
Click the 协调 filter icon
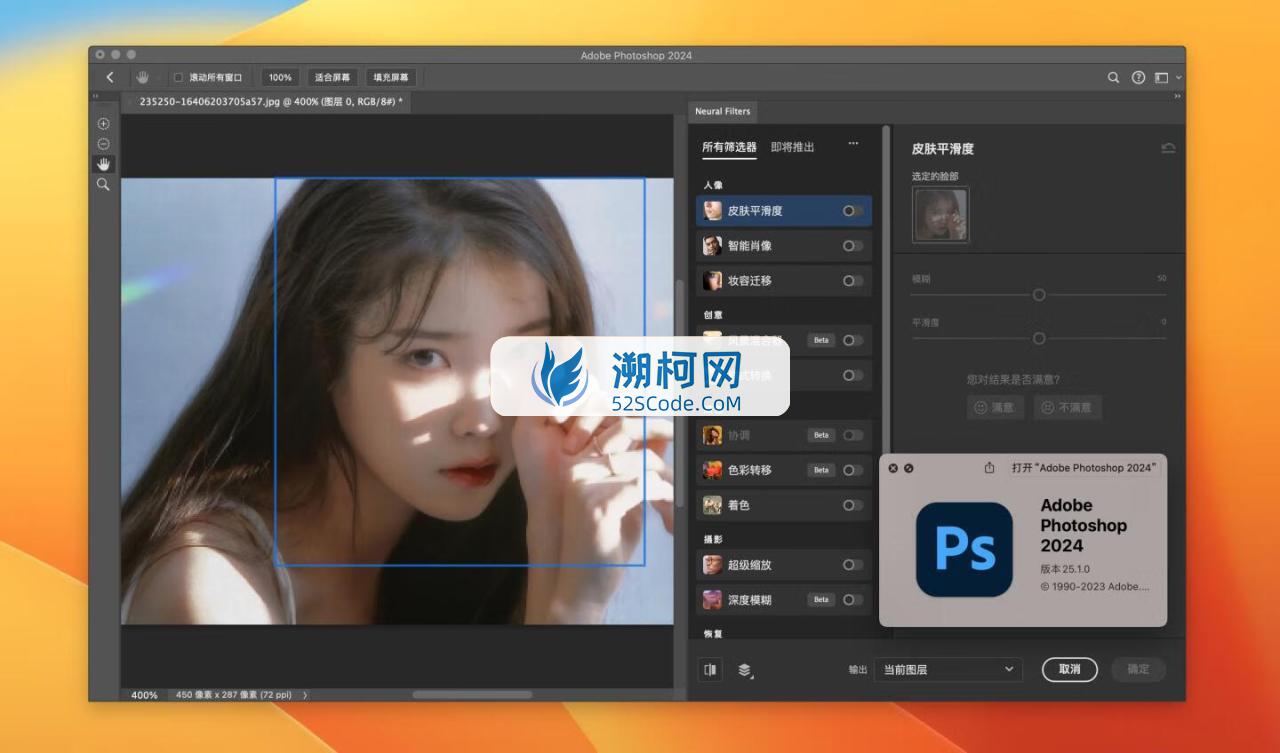tap(712, 435)
